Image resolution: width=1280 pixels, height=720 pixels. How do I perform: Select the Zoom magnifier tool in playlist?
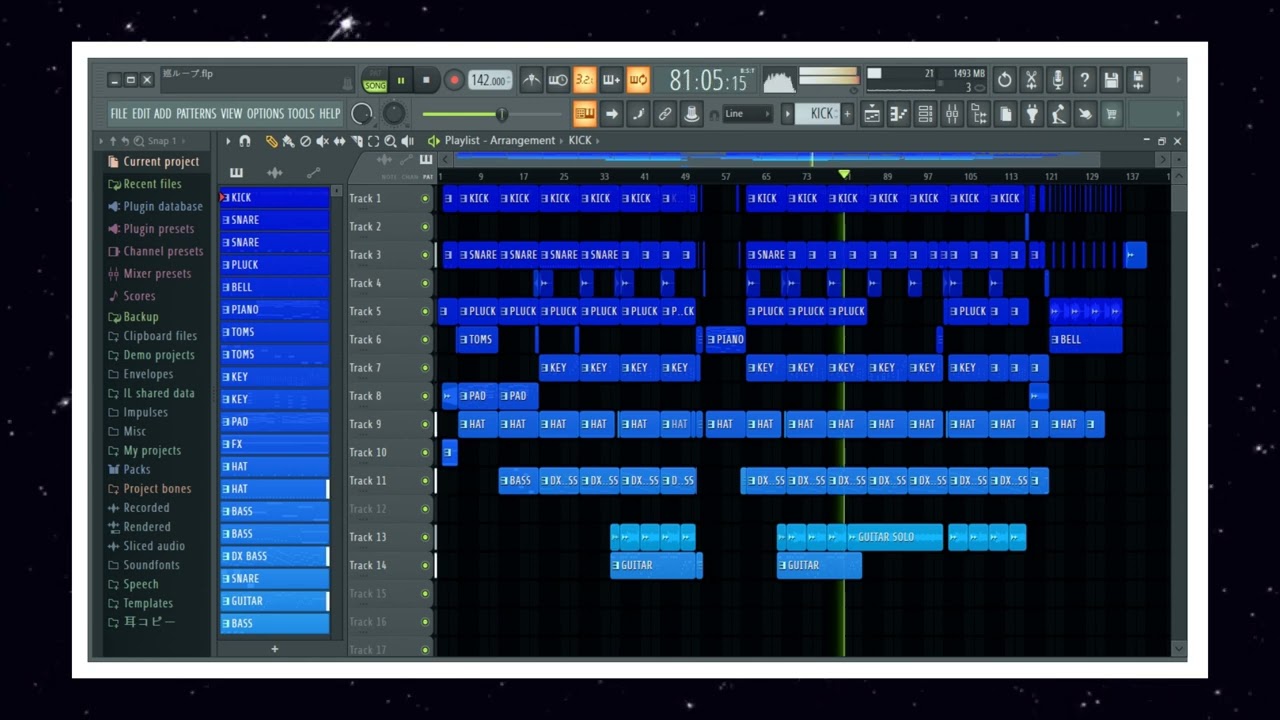click(390, 141)
